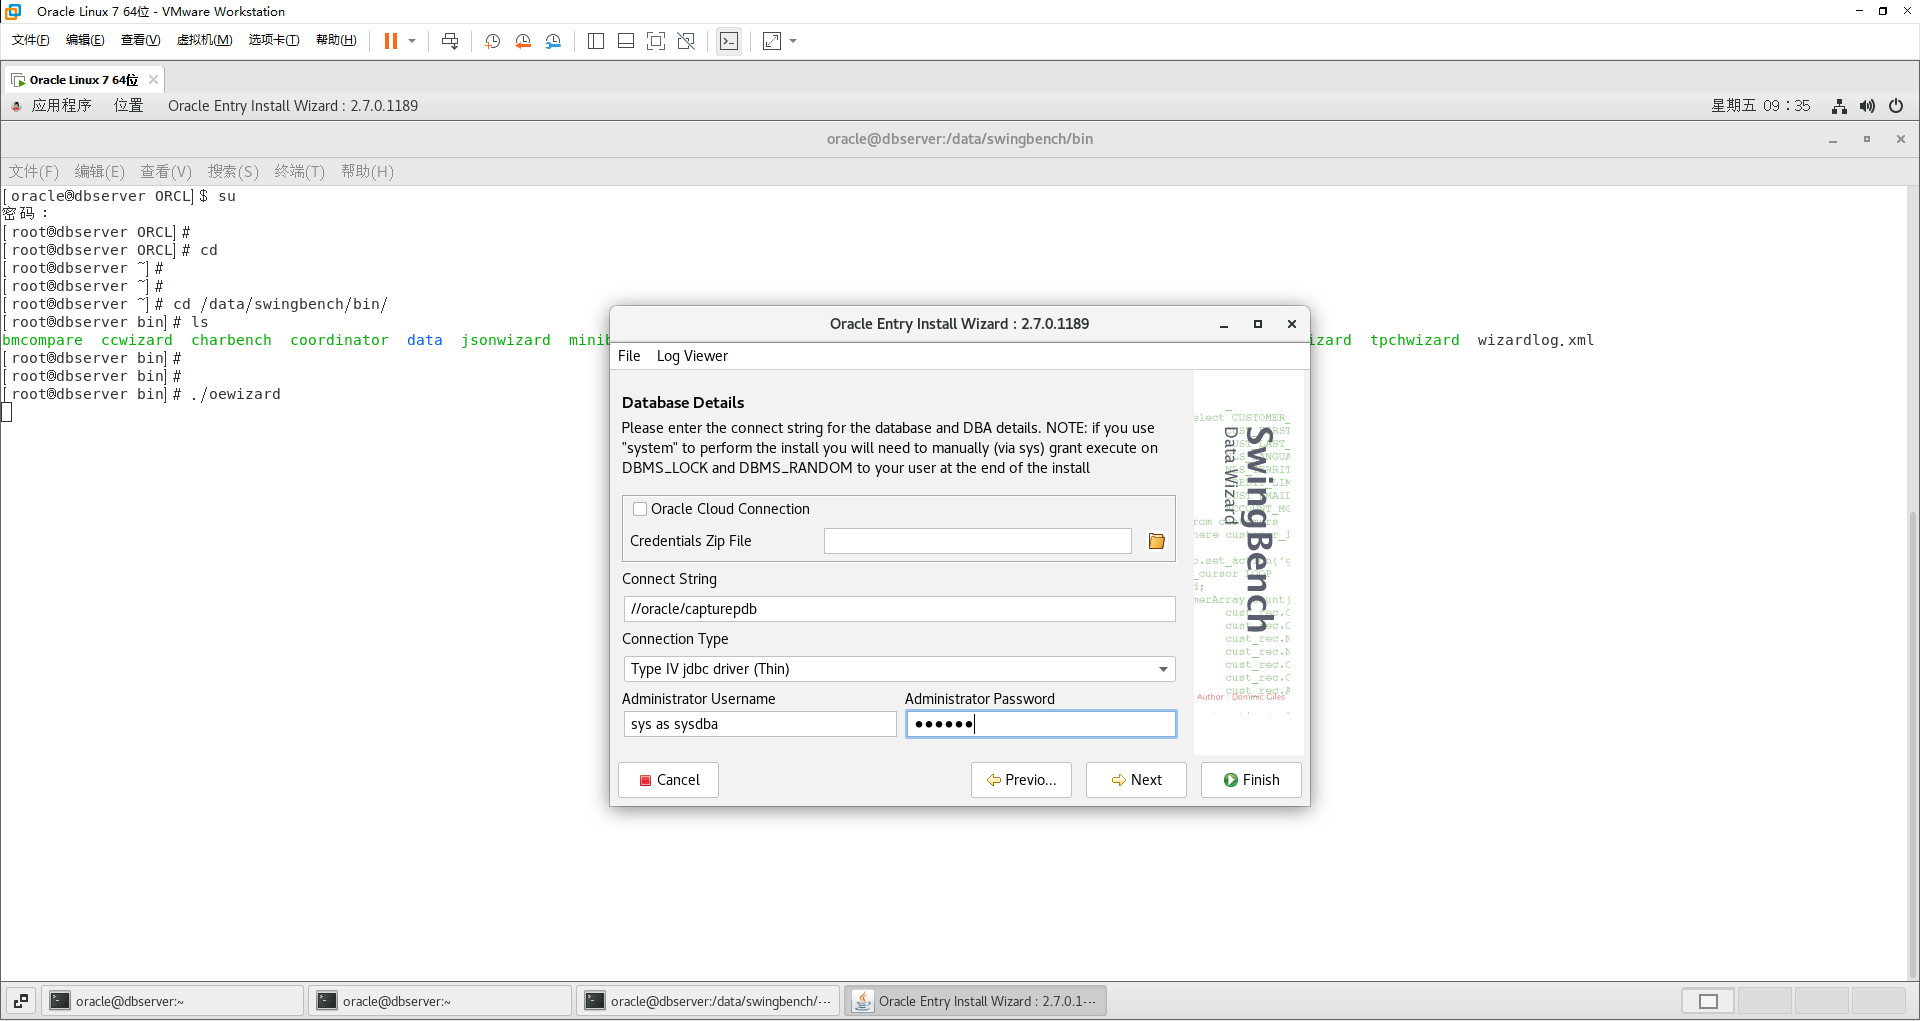1920x1021 pixels.
Task: Maximize the terminal window
Action: [x=1867, y=139]
